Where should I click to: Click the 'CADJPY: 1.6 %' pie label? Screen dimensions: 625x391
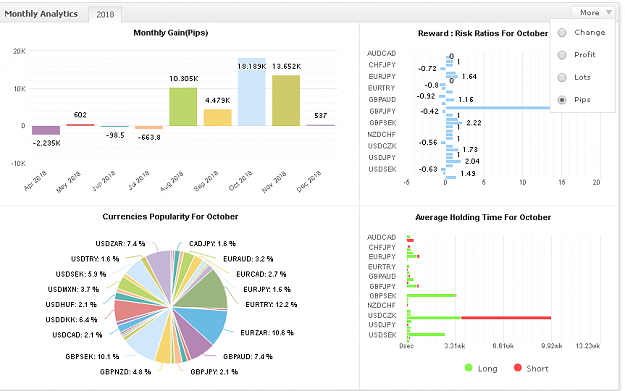(212, 244)
